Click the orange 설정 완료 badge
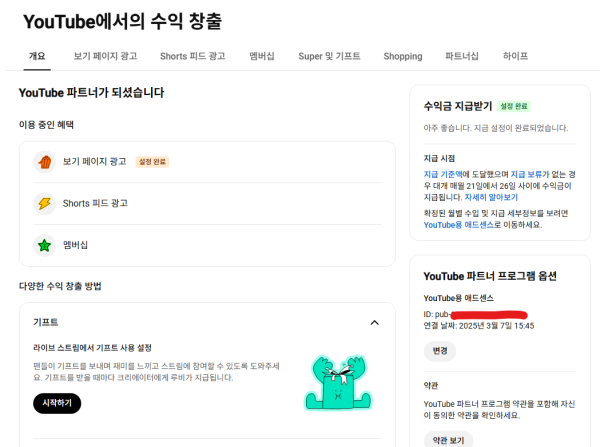 pyautogui.click(x=152, y=162)
